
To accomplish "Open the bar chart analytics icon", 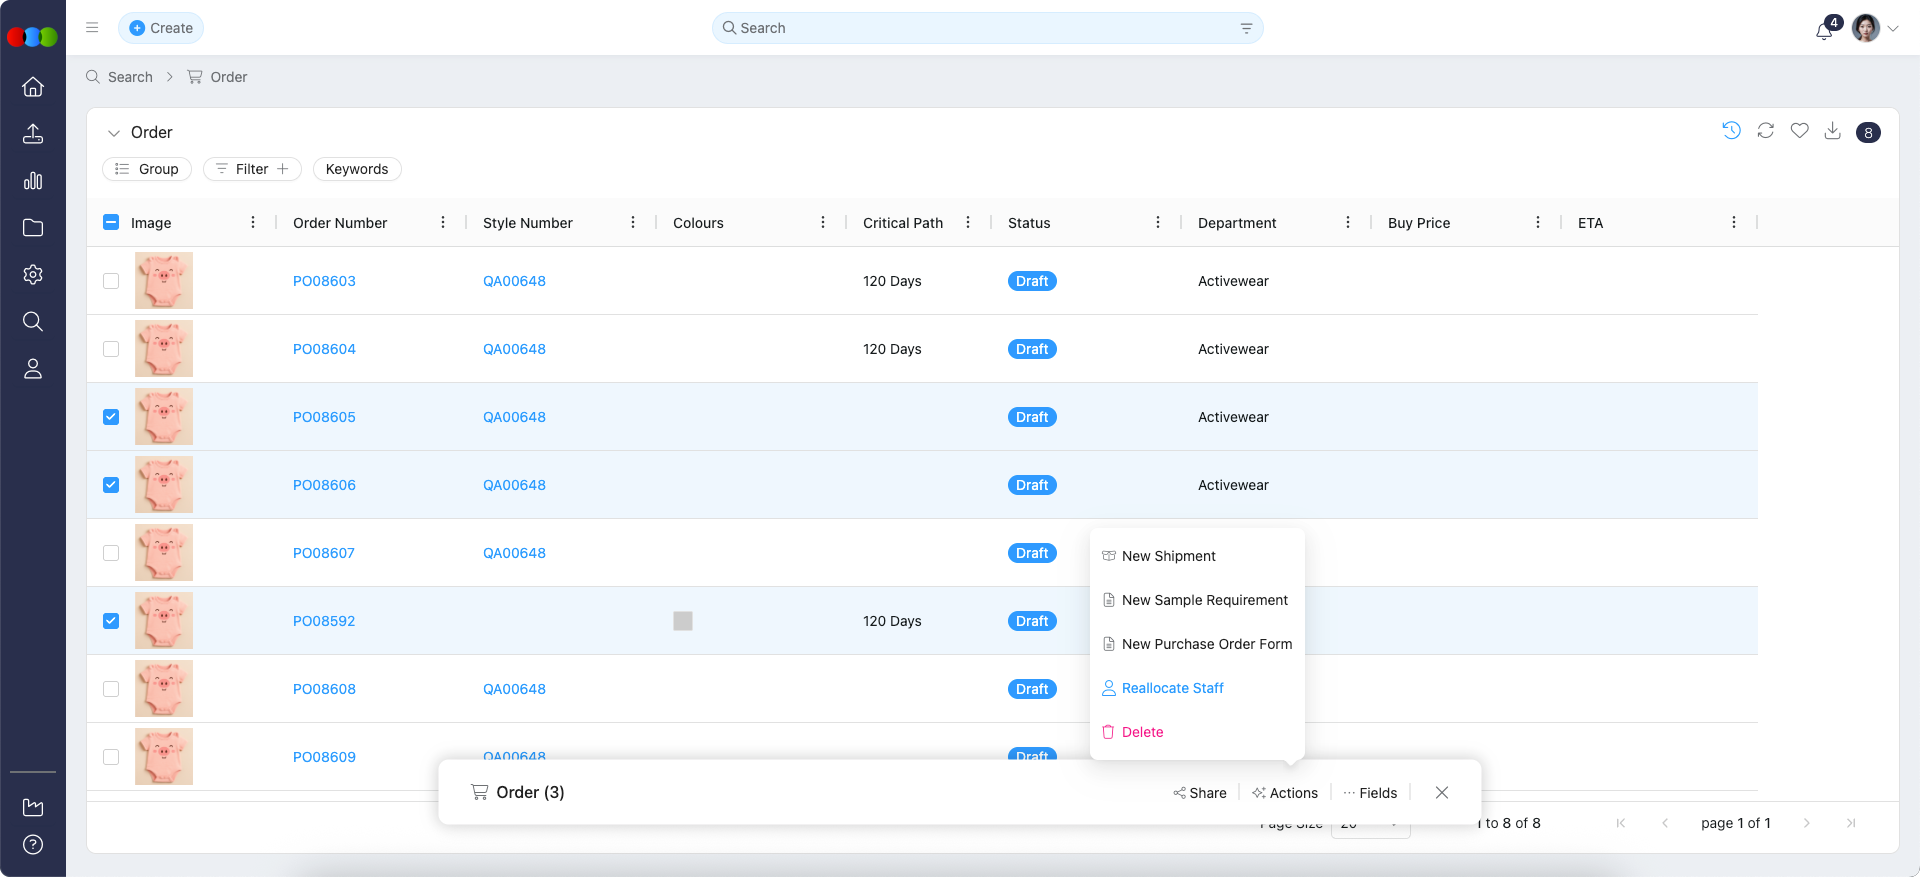I will pos(33,181).
